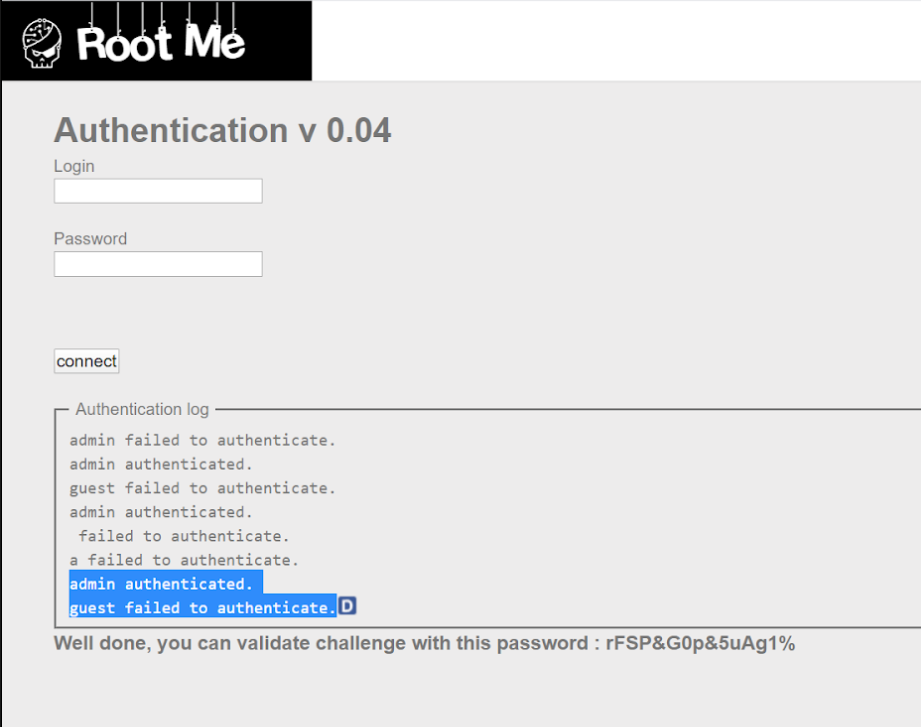Image resolution: width=921 pixels, height=727 pixels.
Task: Click the Root Me skull logo icon
Action: coord(42,42)
